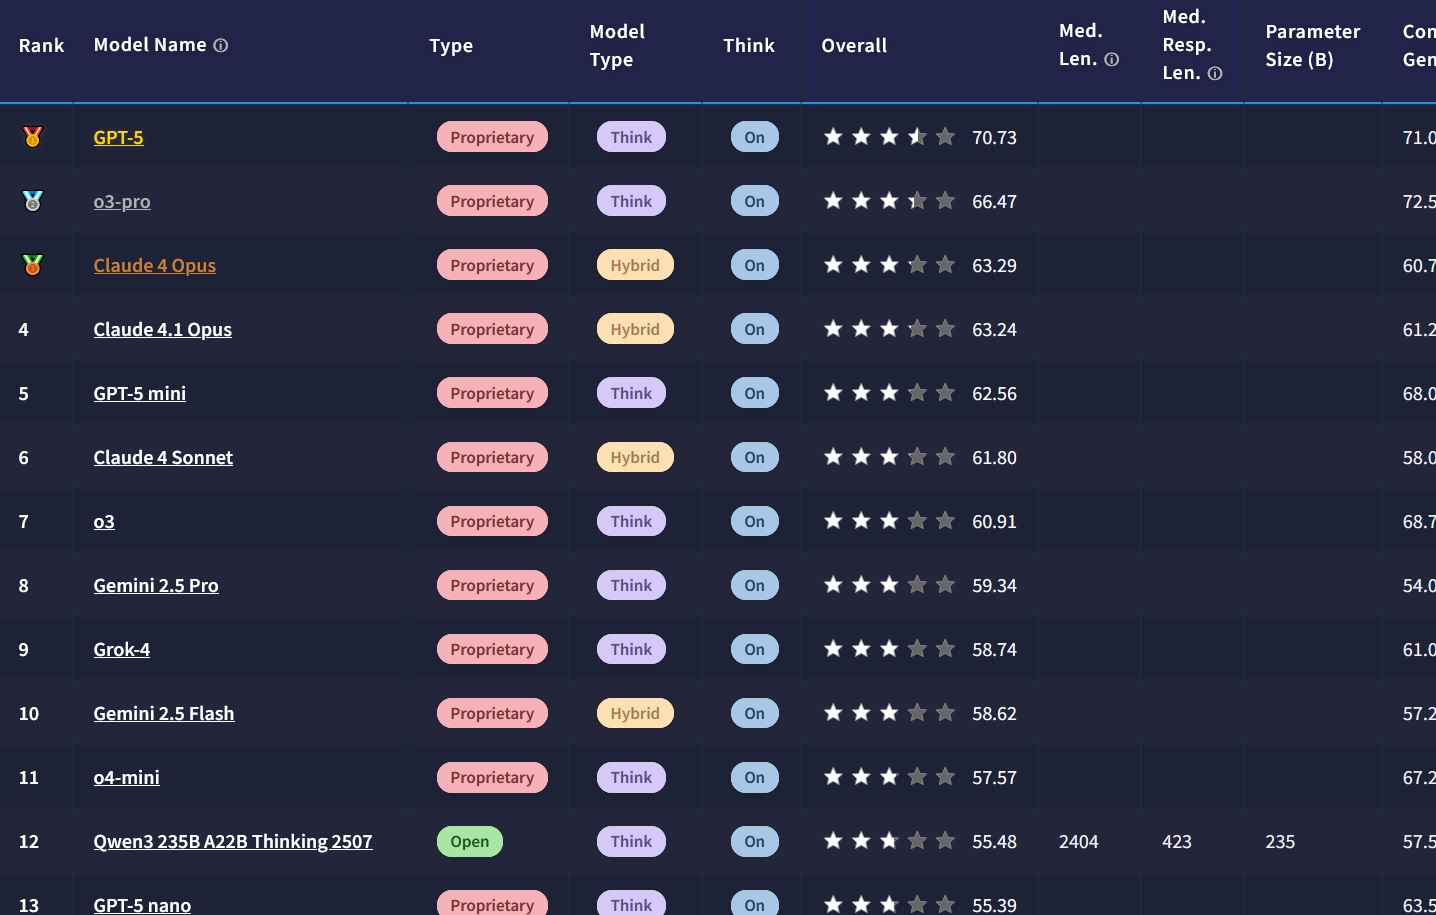Click the overall score 60.91
Screen dimensions: 1436x915
pos(994,522)
